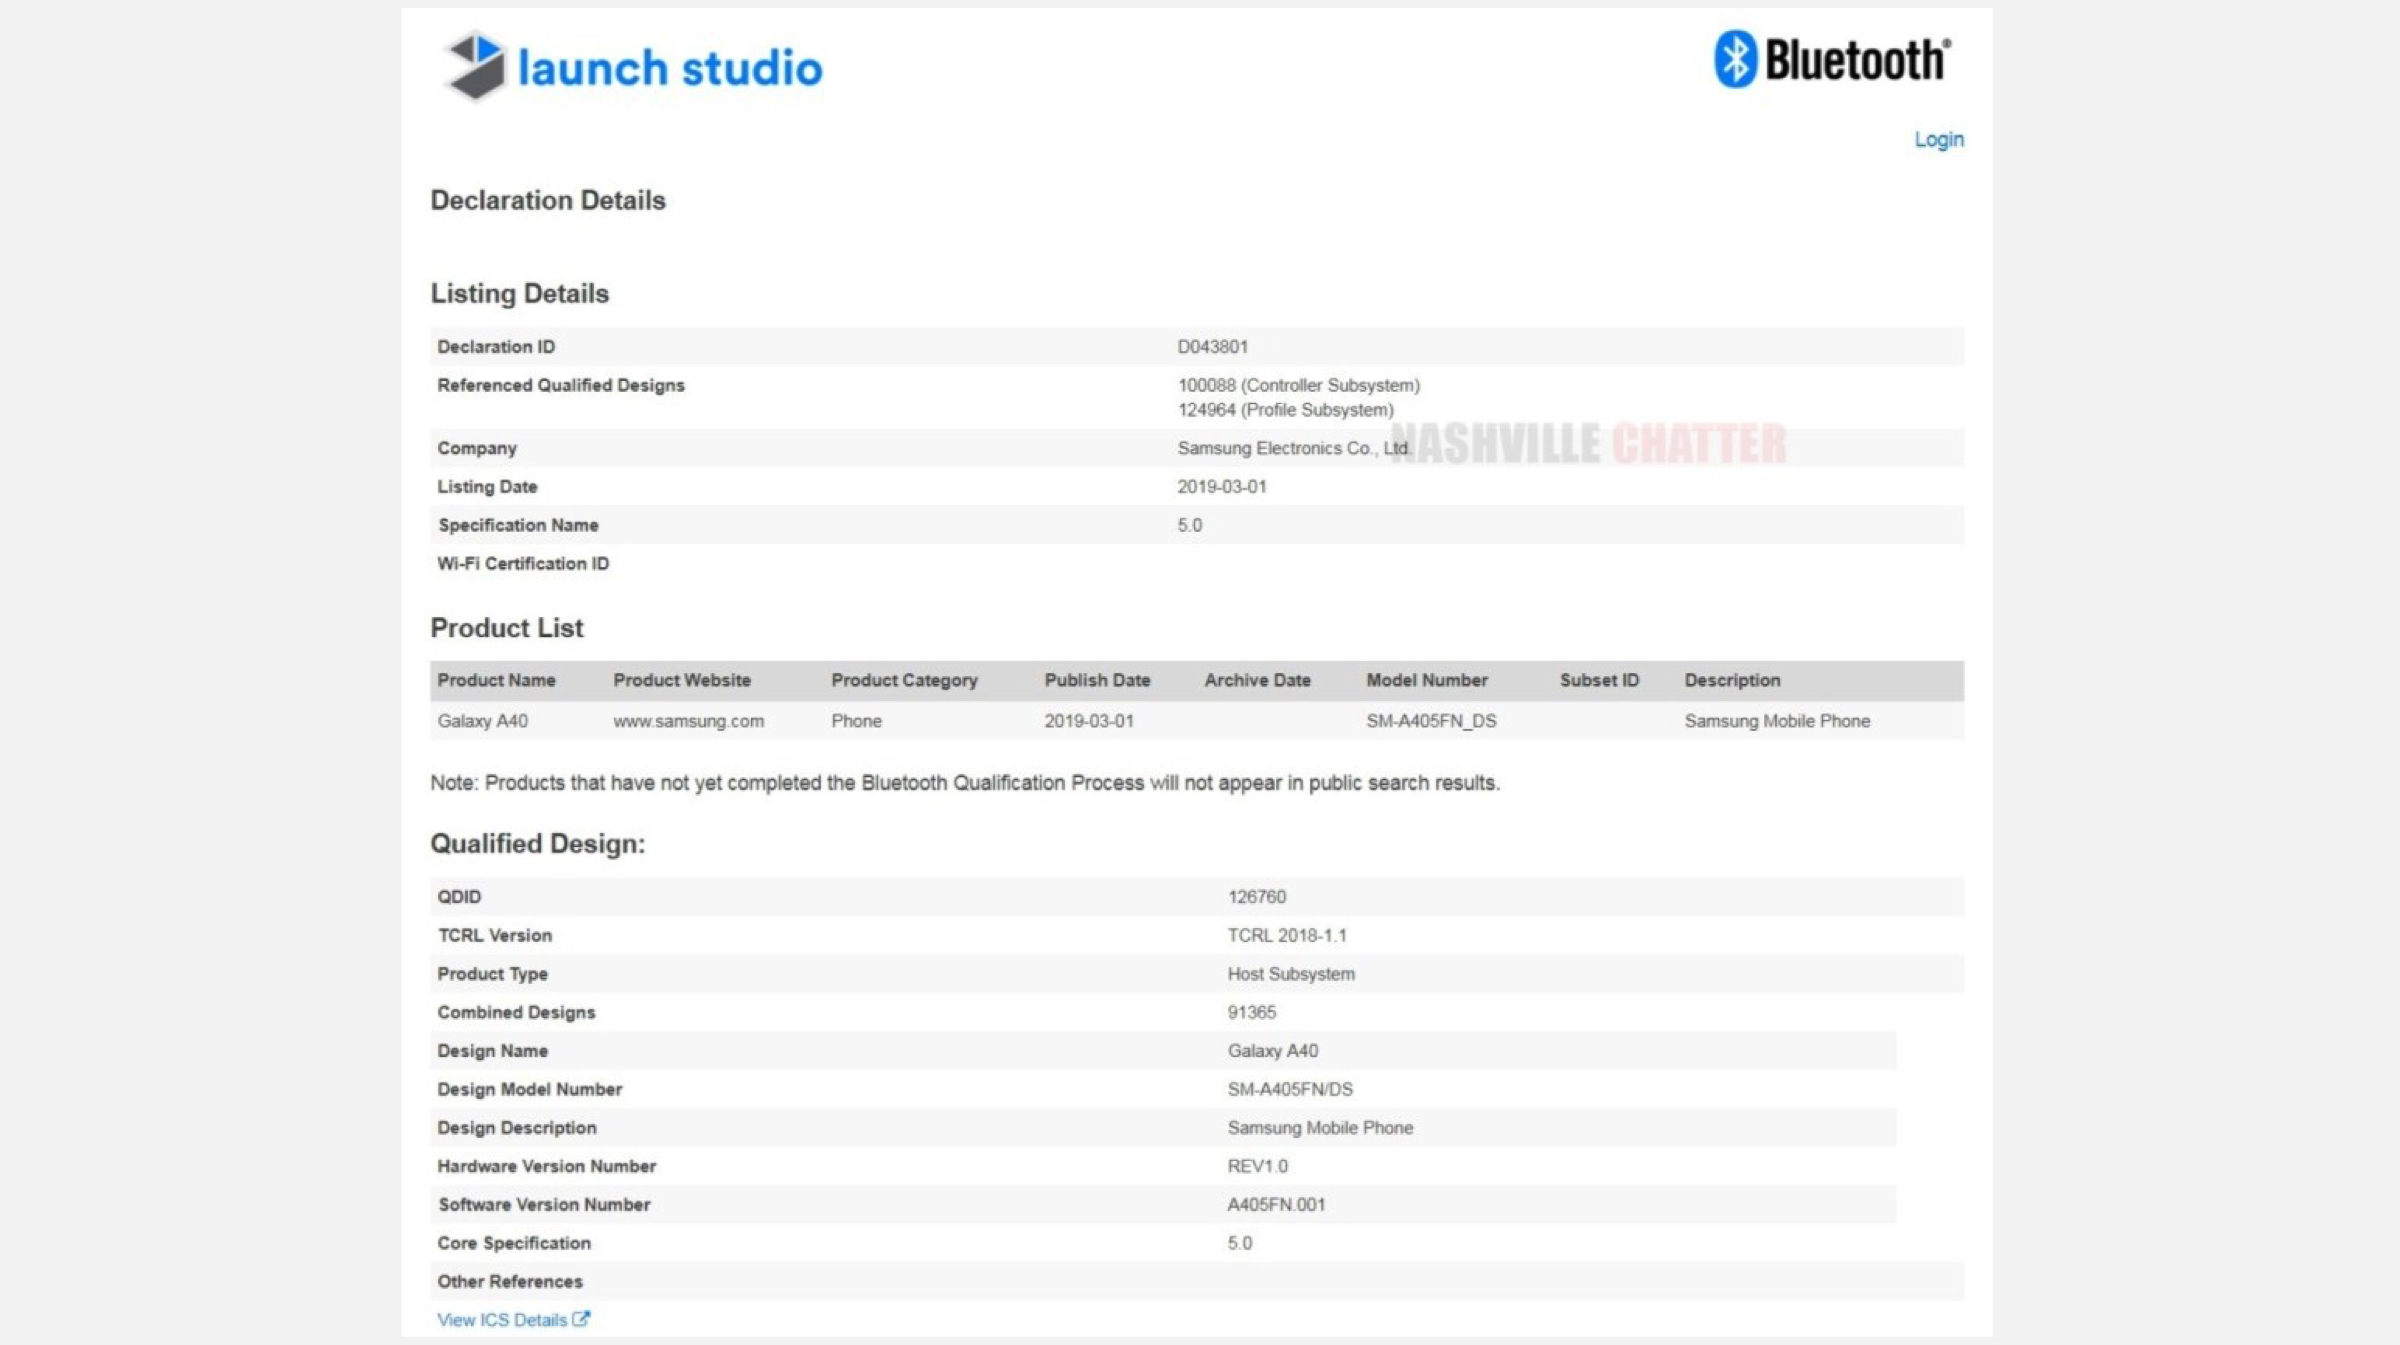Click the Declaration ID value D043801
Screen dimensions: 2400x1345
[1212, 347]
